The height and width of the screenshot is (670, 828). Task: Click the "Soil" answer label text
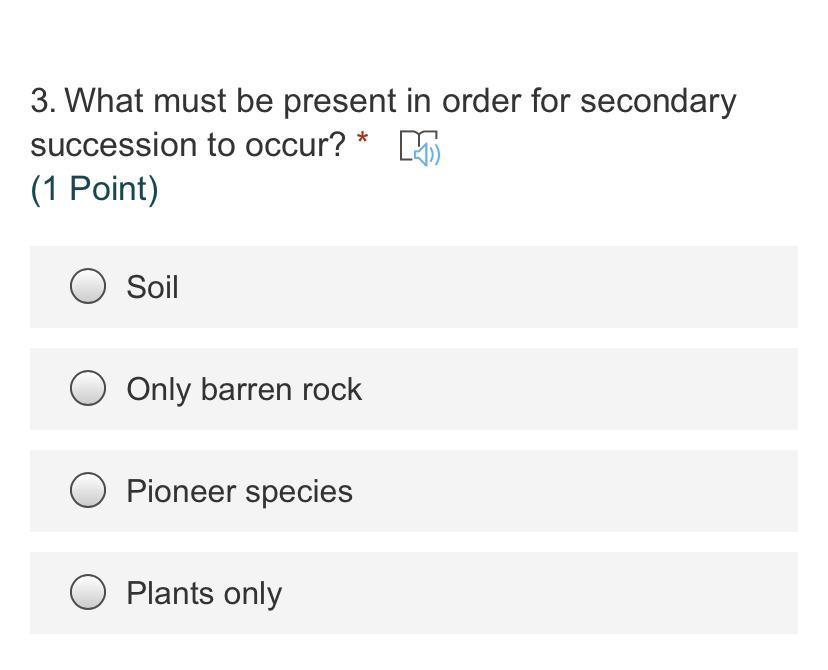pos(152,287)
